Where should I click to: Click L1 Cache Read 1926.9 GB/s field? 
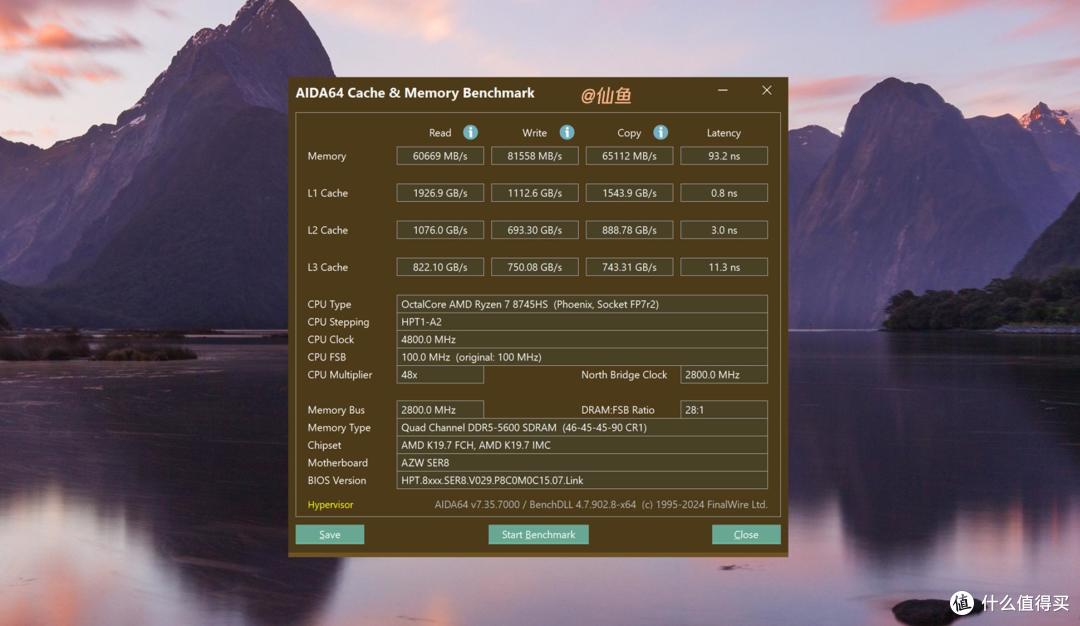[440, 193]
